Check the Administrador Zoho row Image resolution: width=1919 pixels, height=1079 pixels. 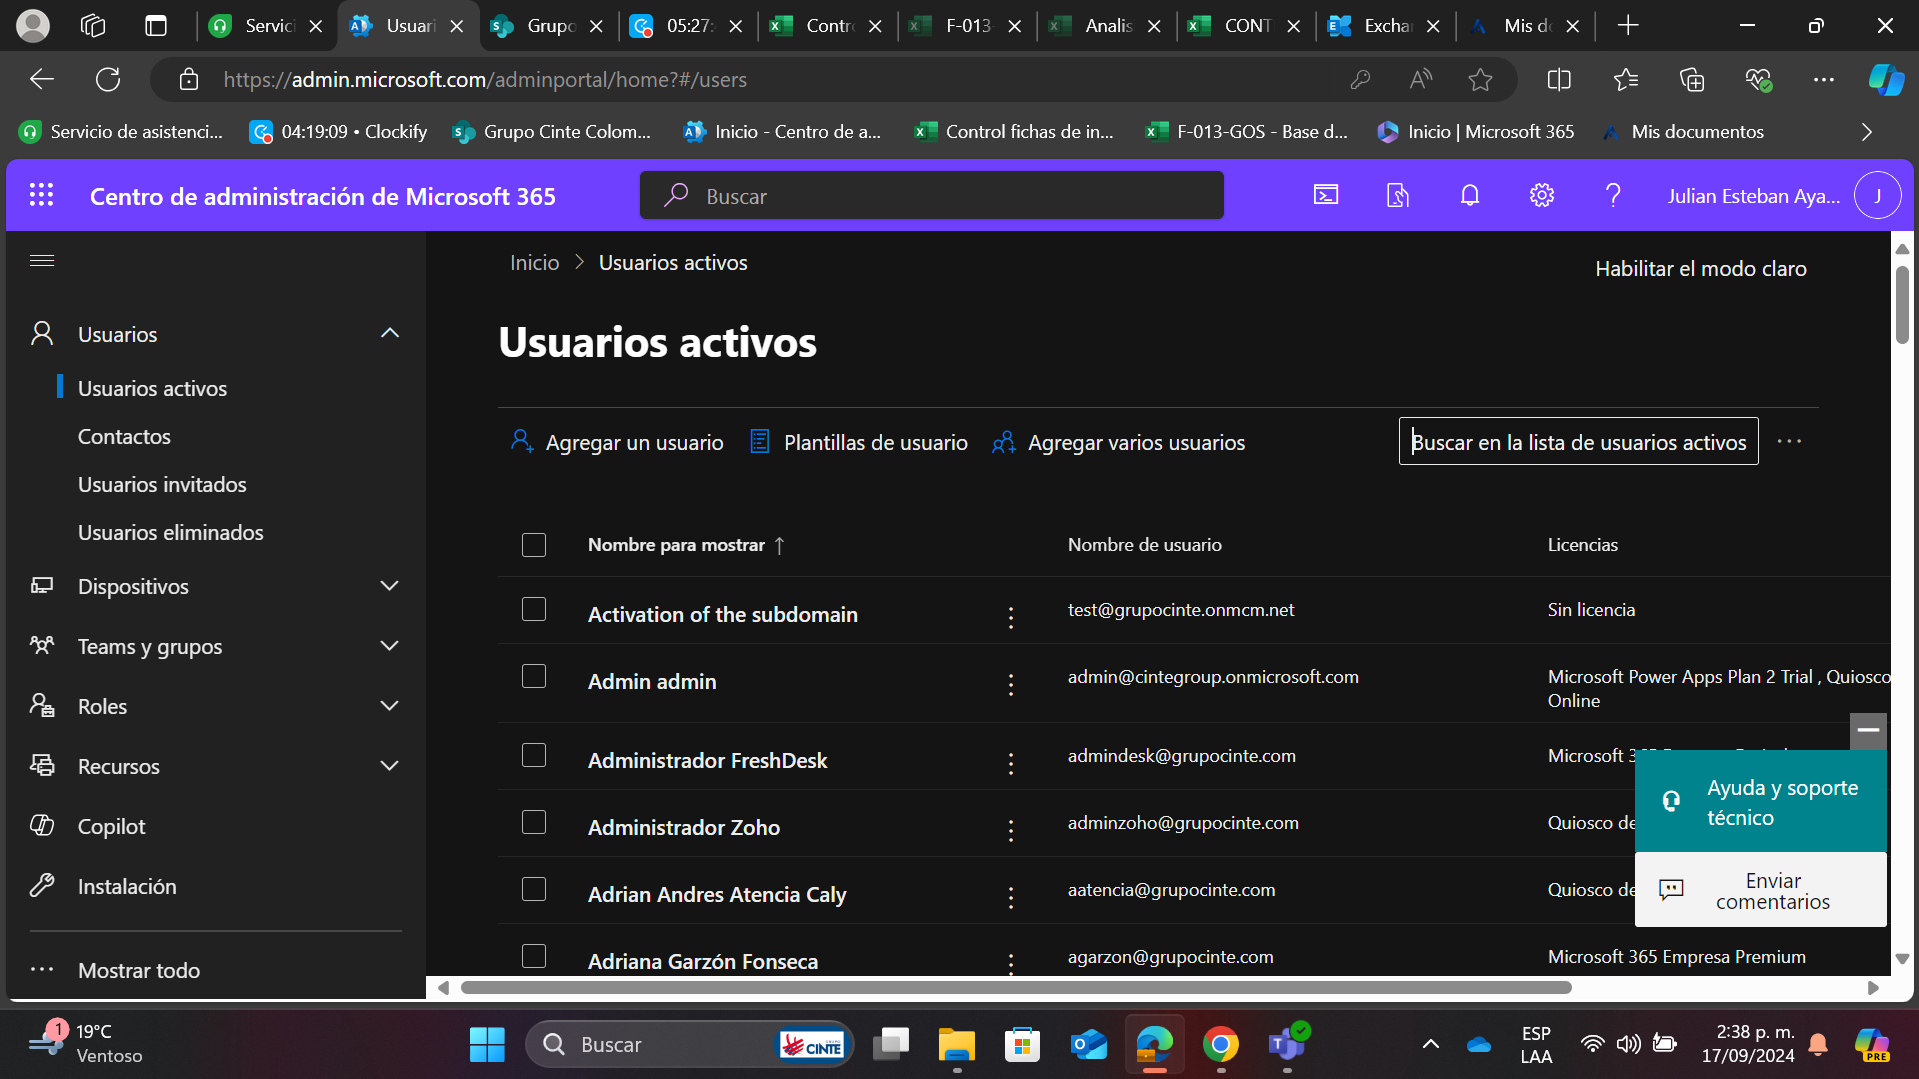click(x=534, y=822)
